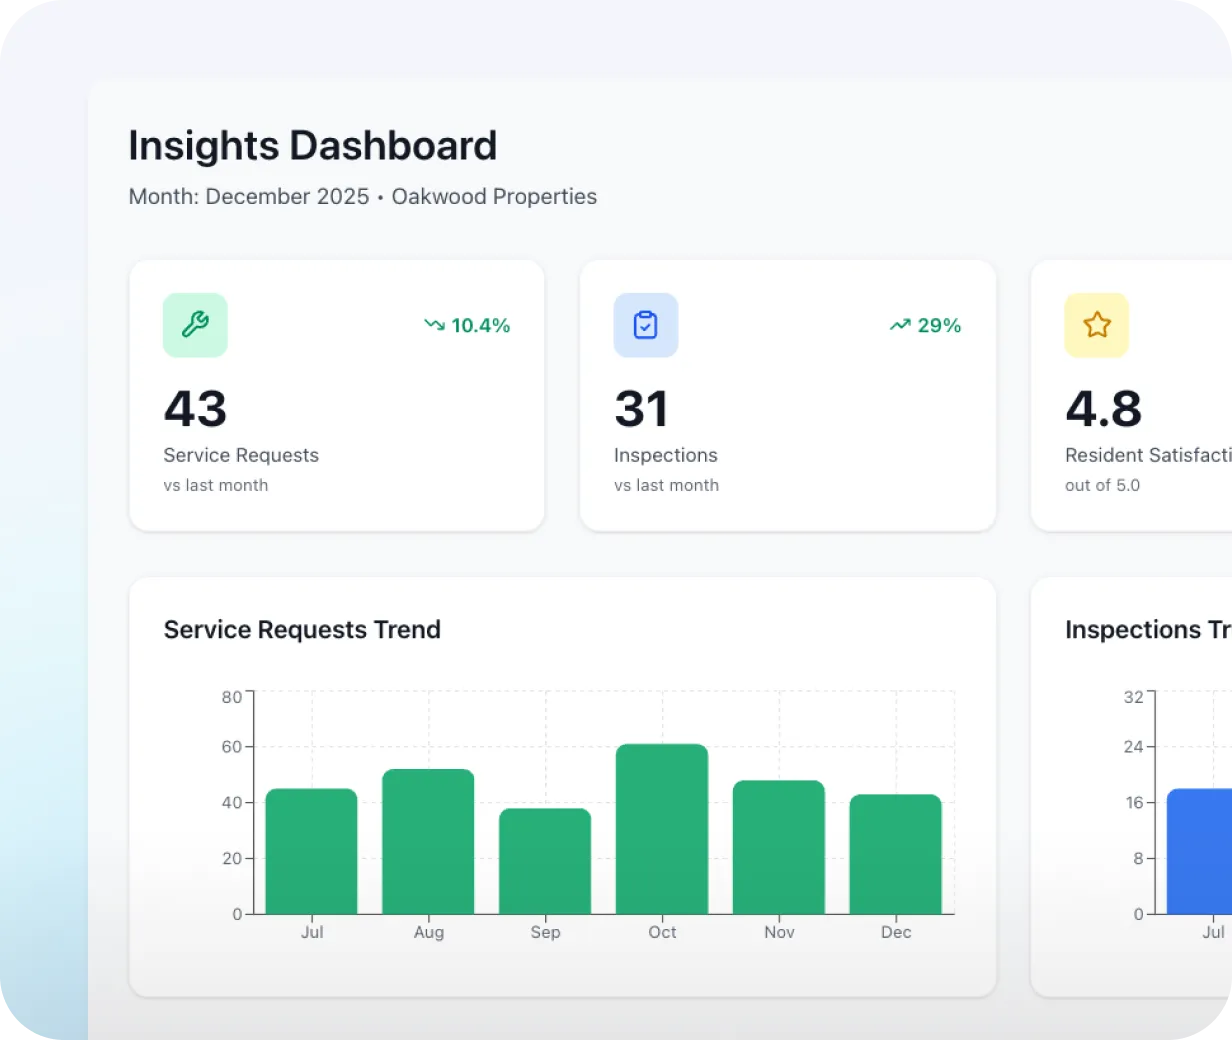Click 'vs last month' under Inspections
The height and width of the screenshot is (1040, 1232).
click(666, 485)
